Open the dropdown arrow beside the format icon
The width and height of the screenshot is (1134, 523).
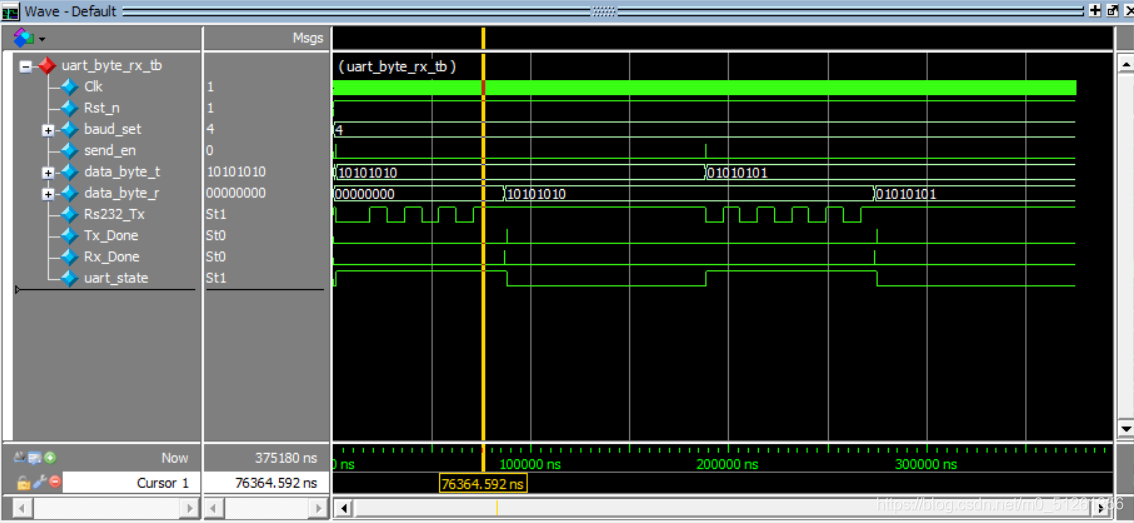pos(42,38)
